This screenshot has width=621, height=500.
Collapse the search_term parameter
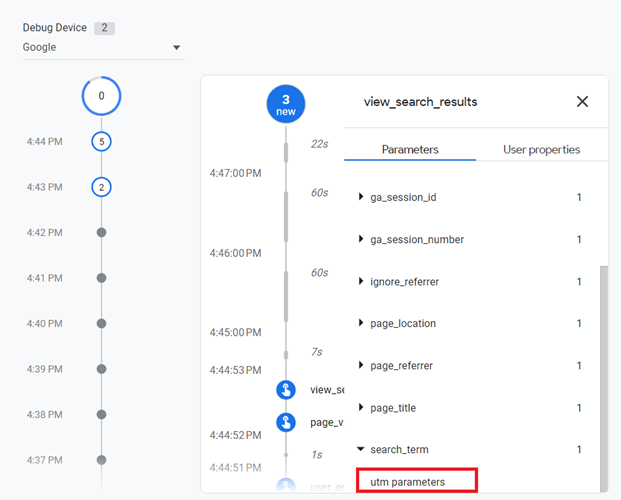pyautogui.click(x=361, y=449)
